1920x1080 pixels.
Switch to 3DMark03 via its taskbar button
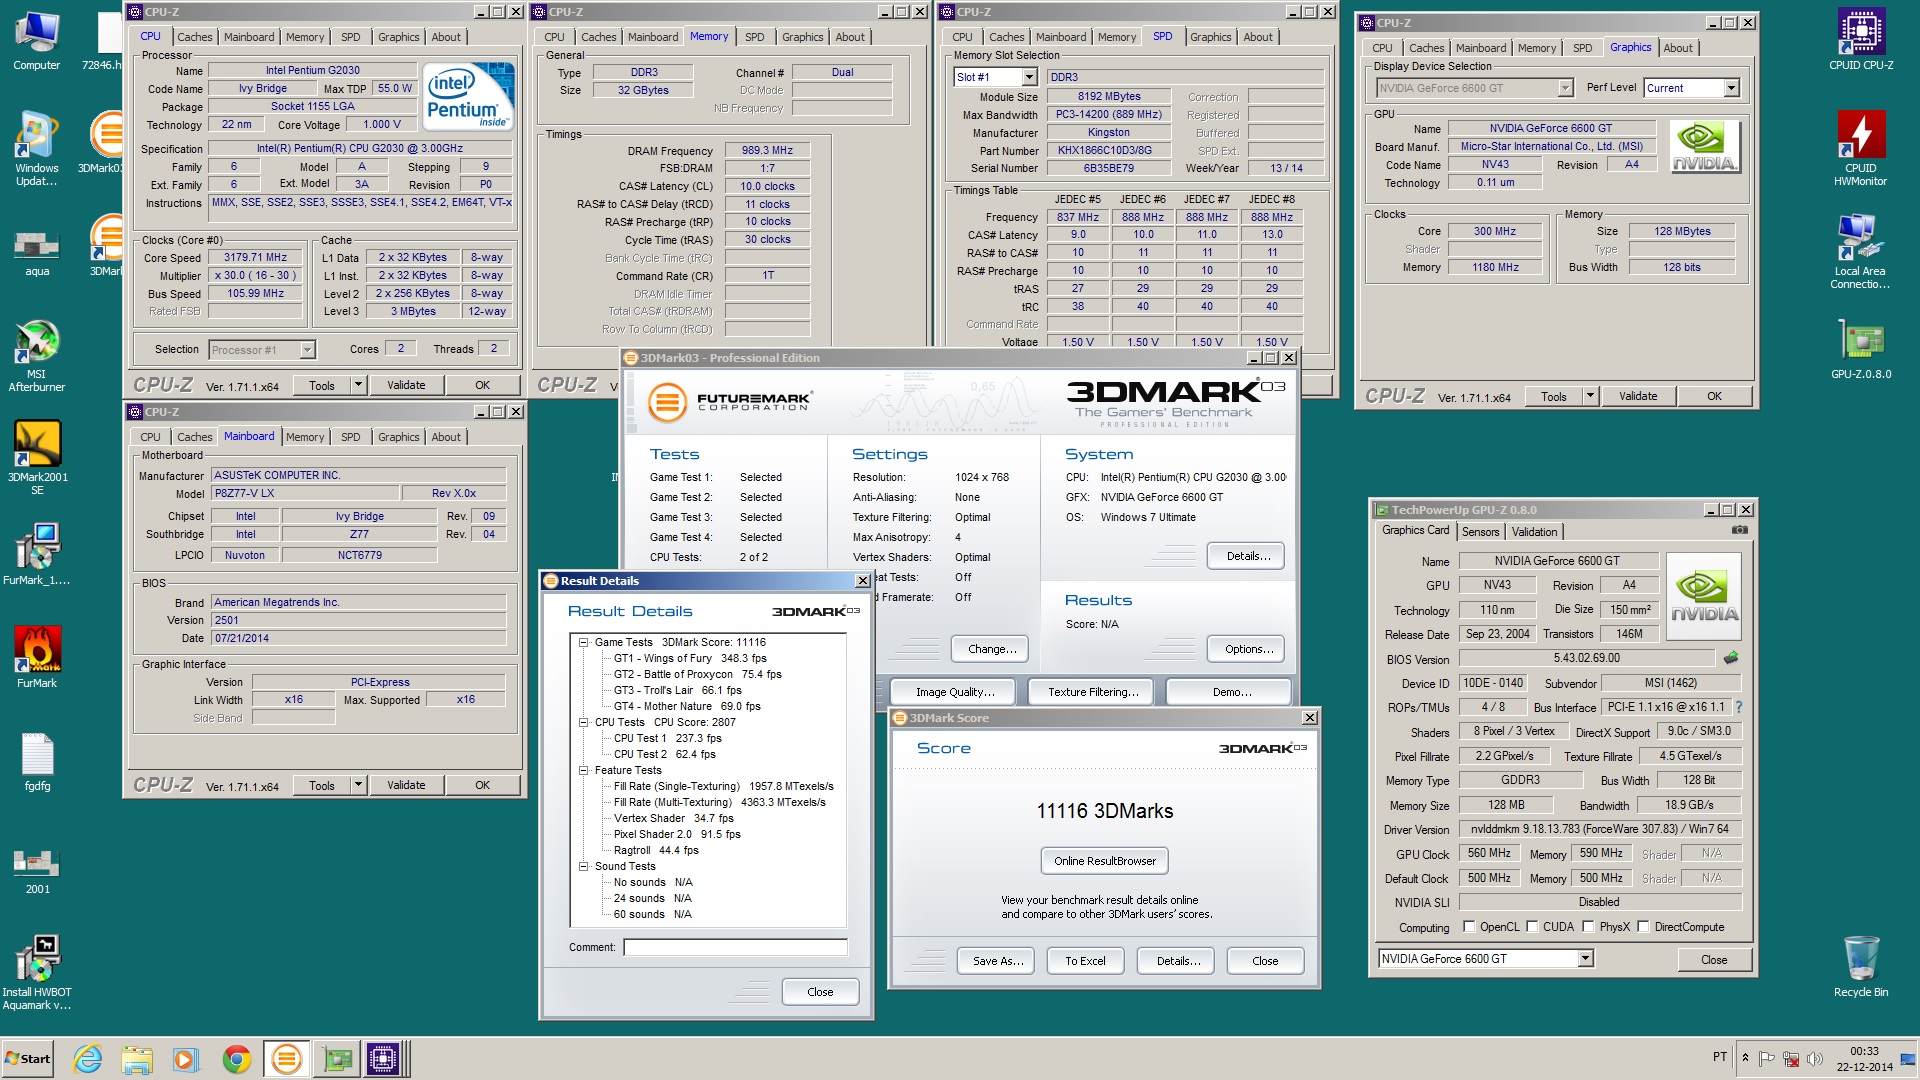[286, 1059]
